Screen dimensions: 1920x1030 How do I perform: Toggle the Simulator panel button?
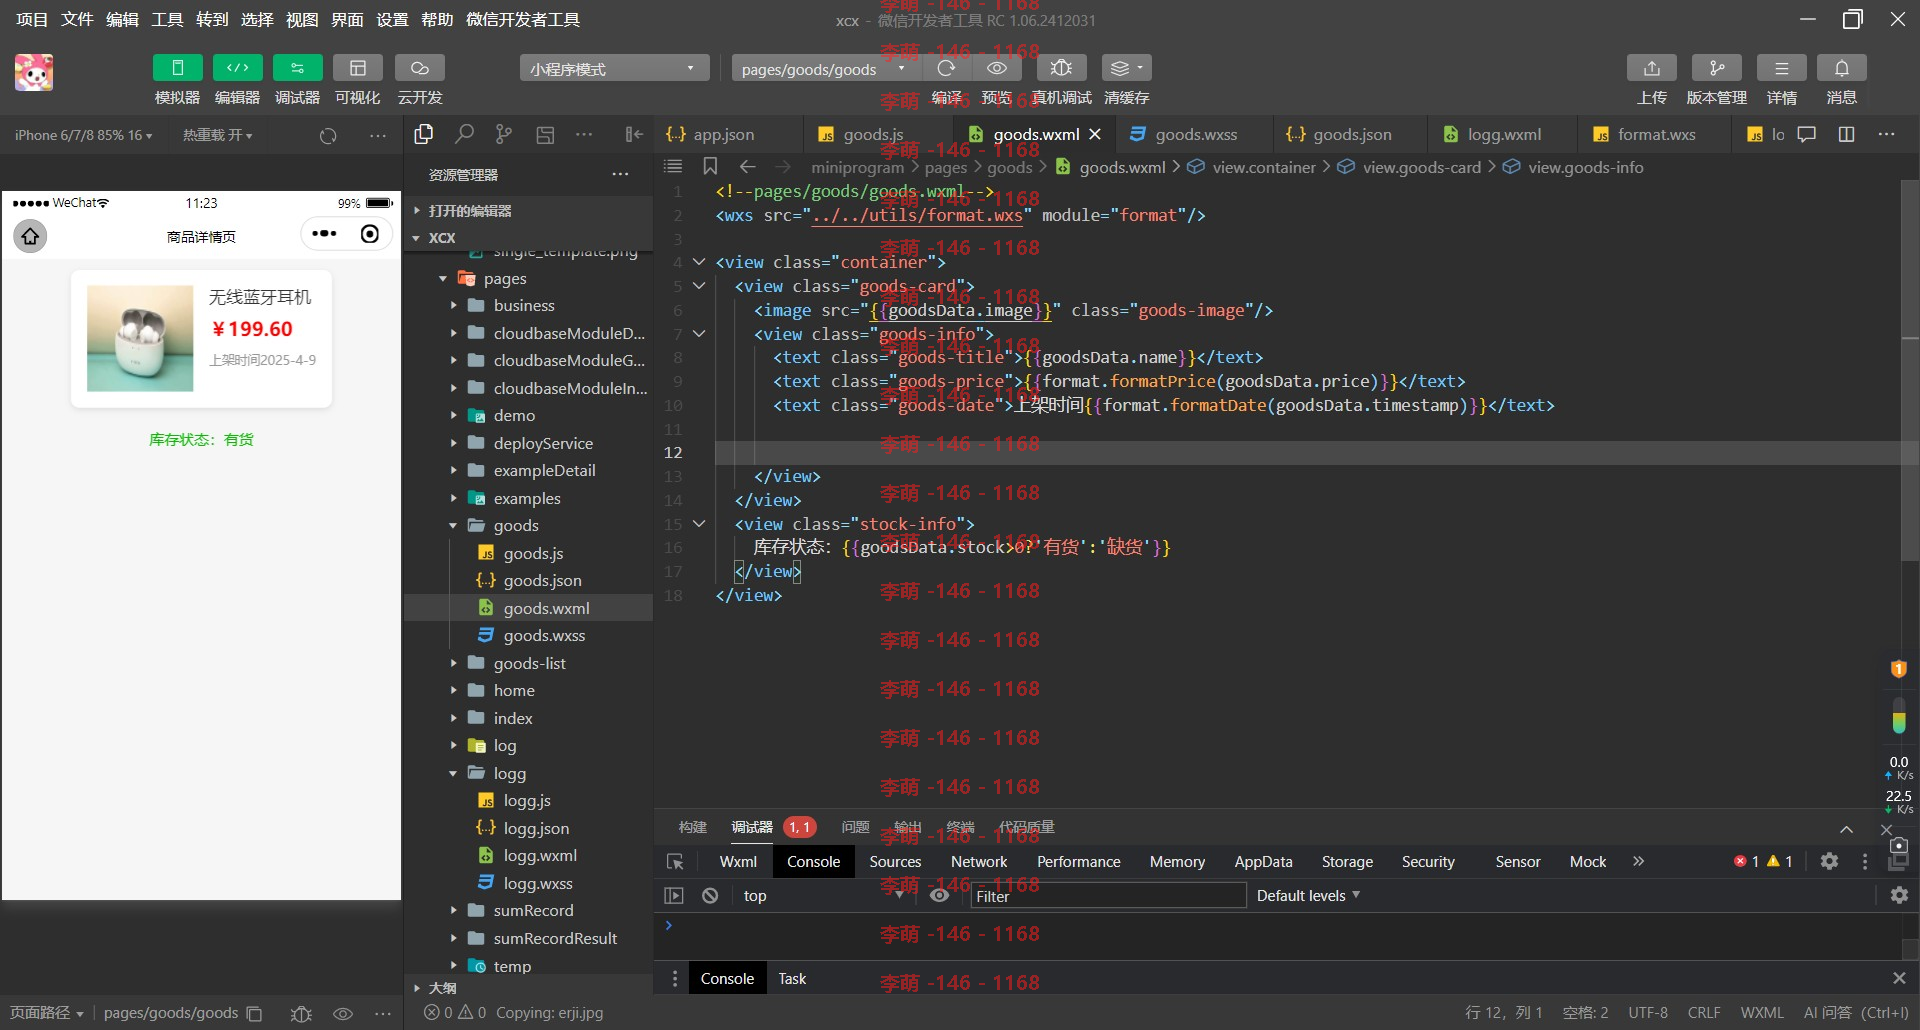coord(177,68)
